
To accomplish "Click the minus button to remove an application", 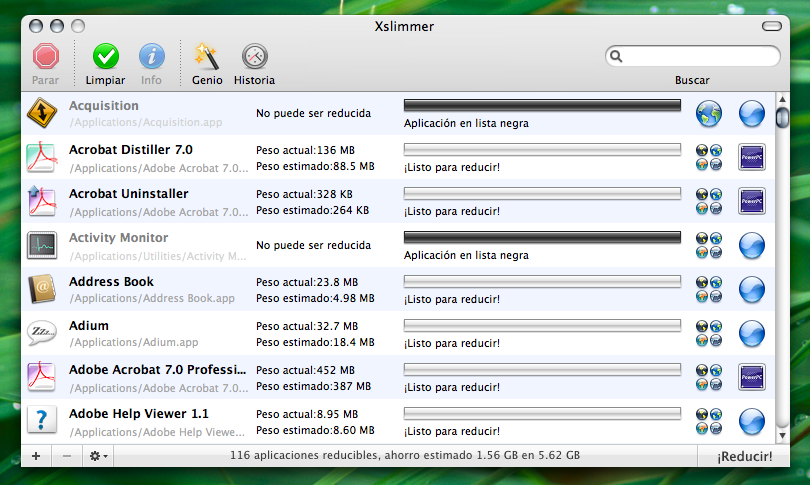I will [67, 456].
